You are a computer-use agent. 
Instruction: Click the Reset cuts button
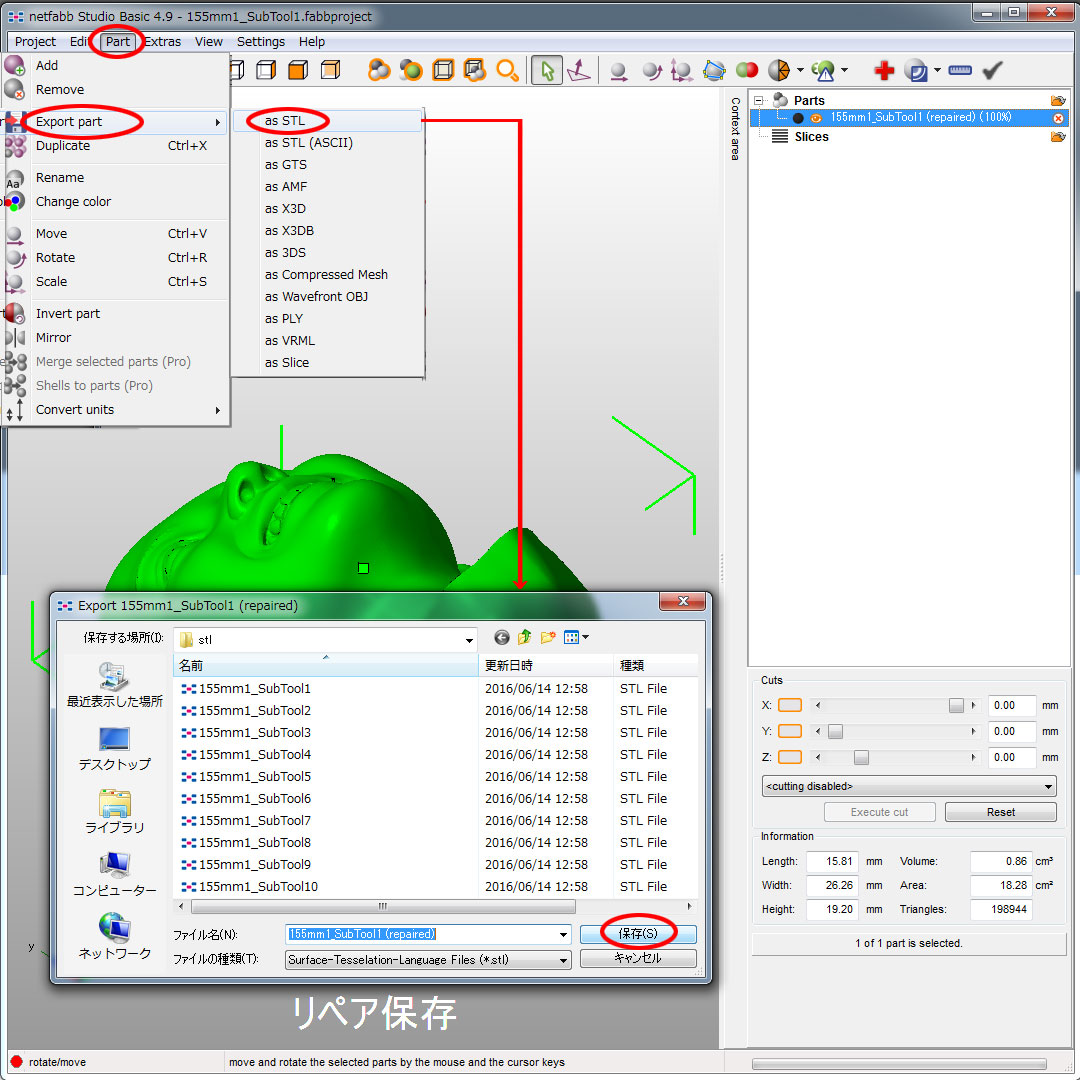[x=1000, y=813]
